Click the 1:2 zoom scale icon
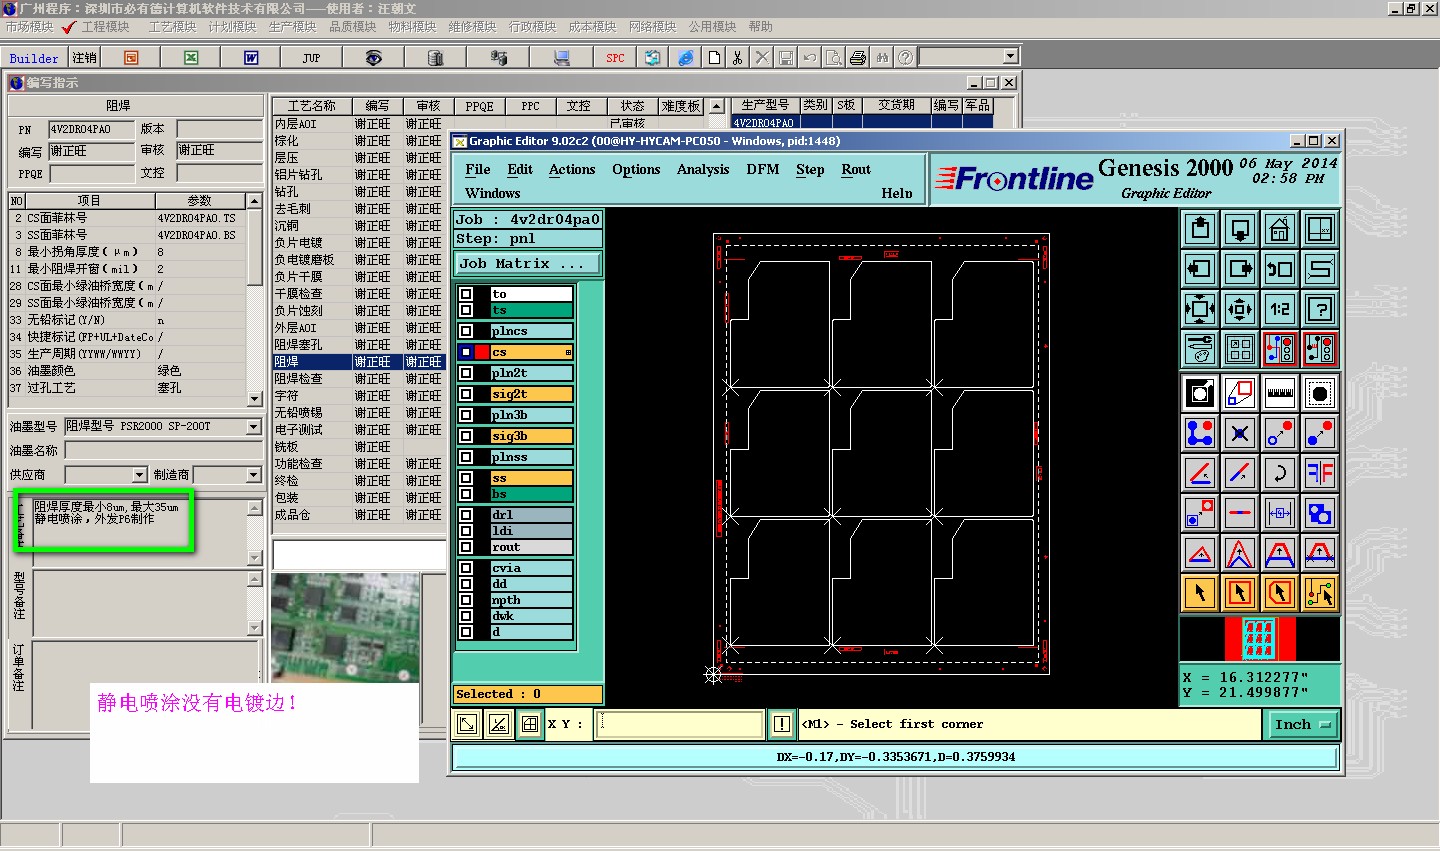Viewport: 1440px width, 851px height. click(1280, 309)
